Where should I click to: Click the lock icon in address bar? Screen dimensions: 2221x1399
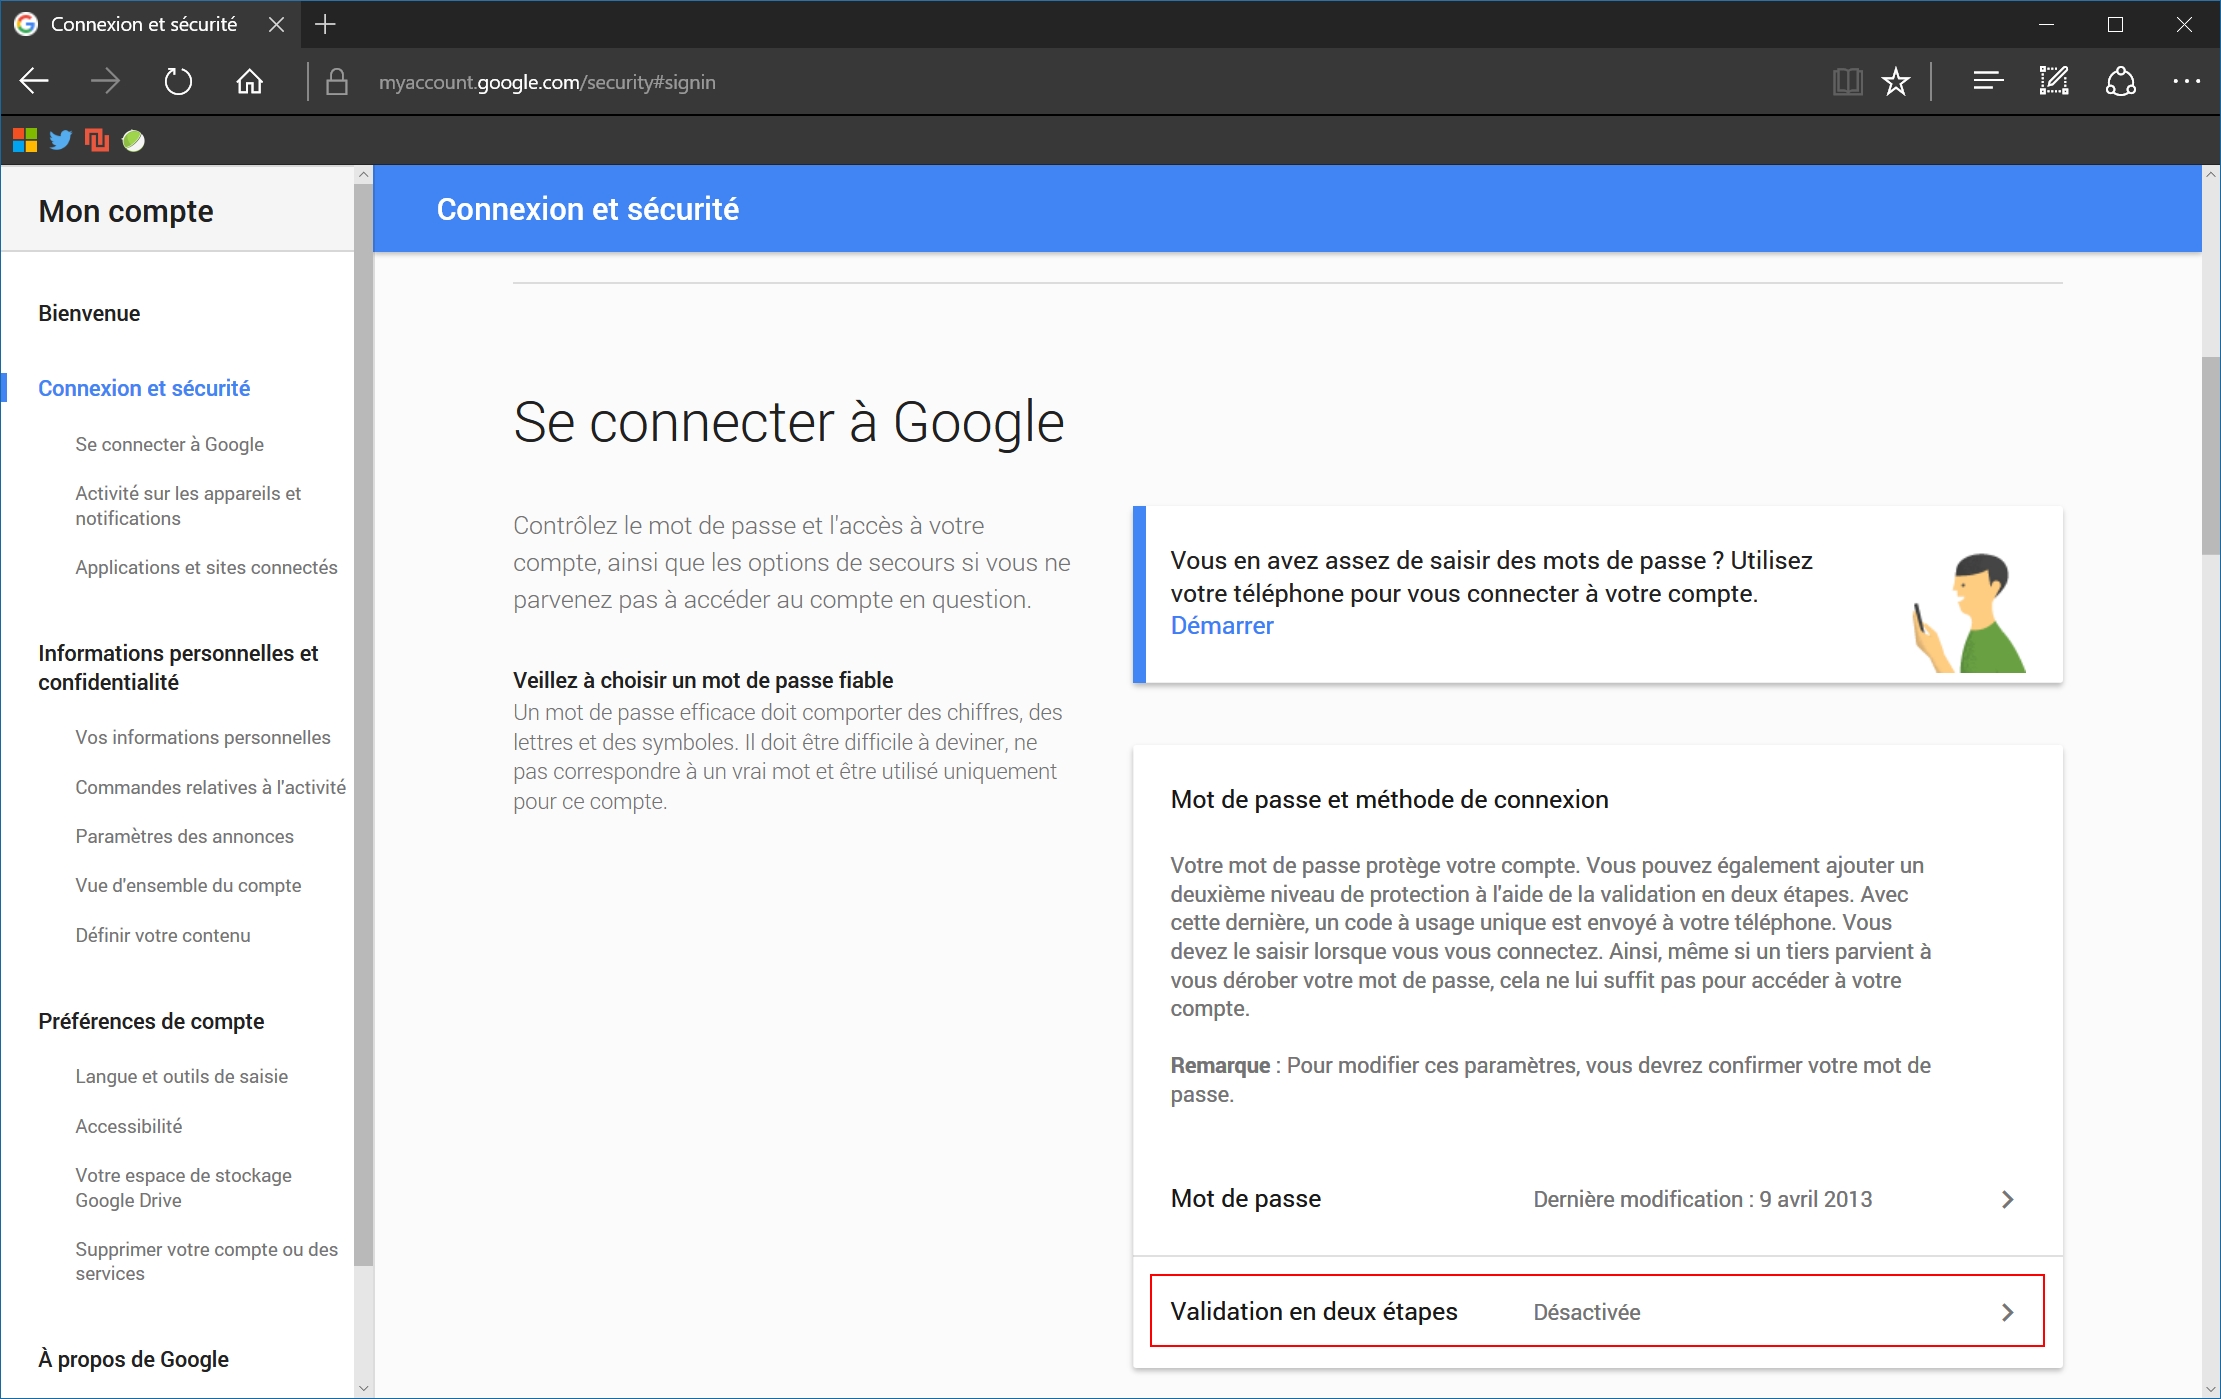[x=337, y=81]
